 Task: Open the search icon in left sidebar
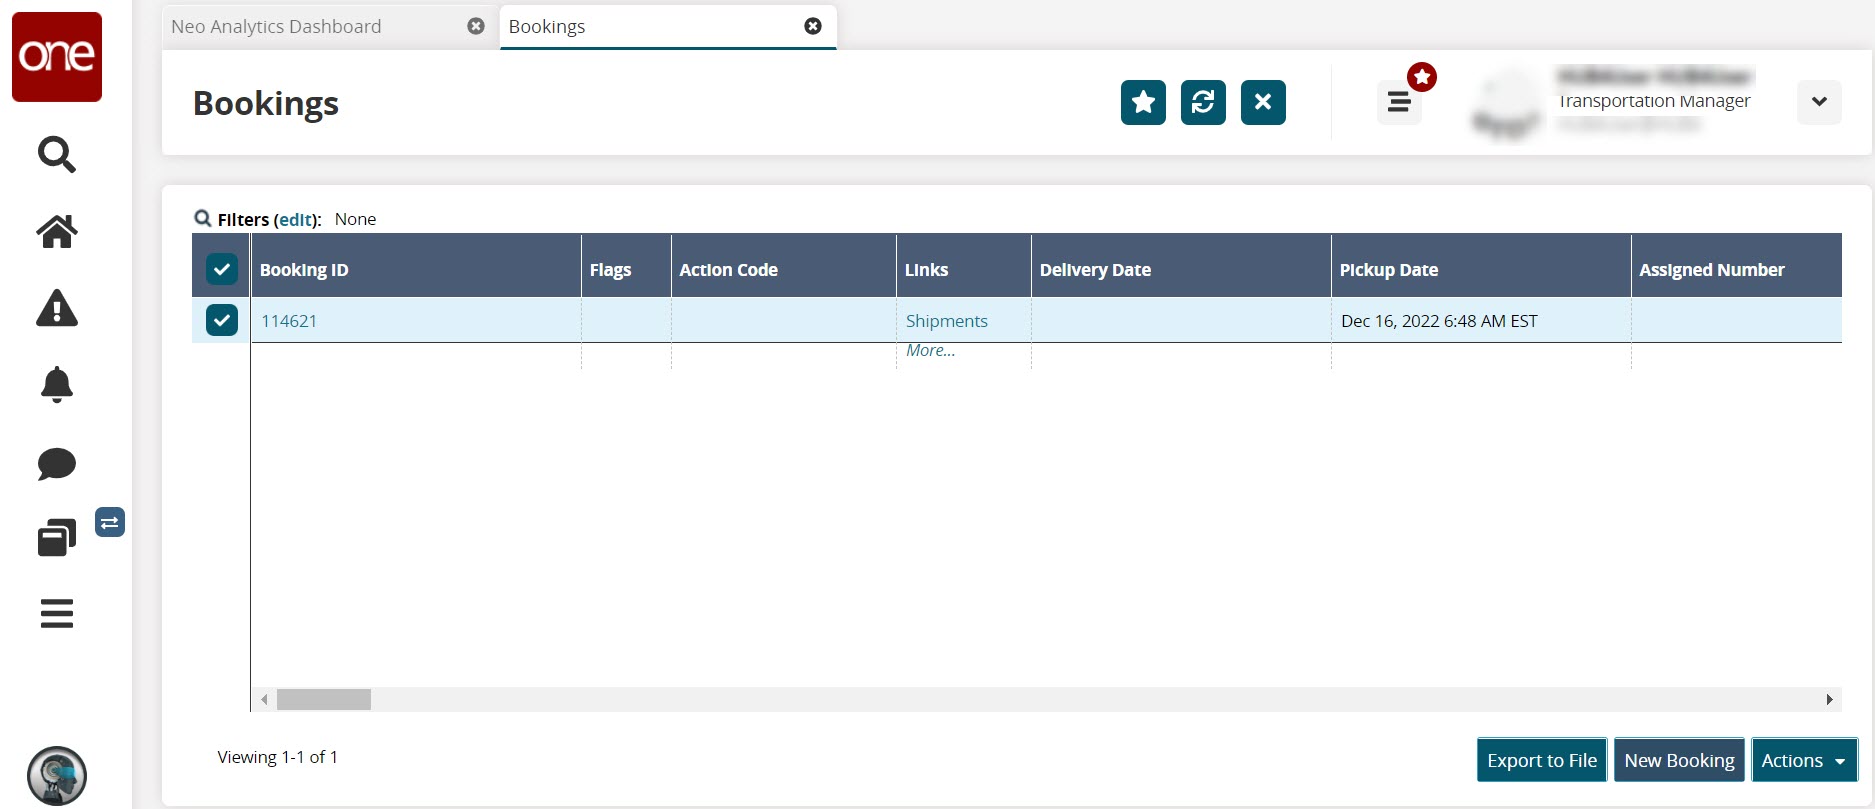click(x=56, y=155)
